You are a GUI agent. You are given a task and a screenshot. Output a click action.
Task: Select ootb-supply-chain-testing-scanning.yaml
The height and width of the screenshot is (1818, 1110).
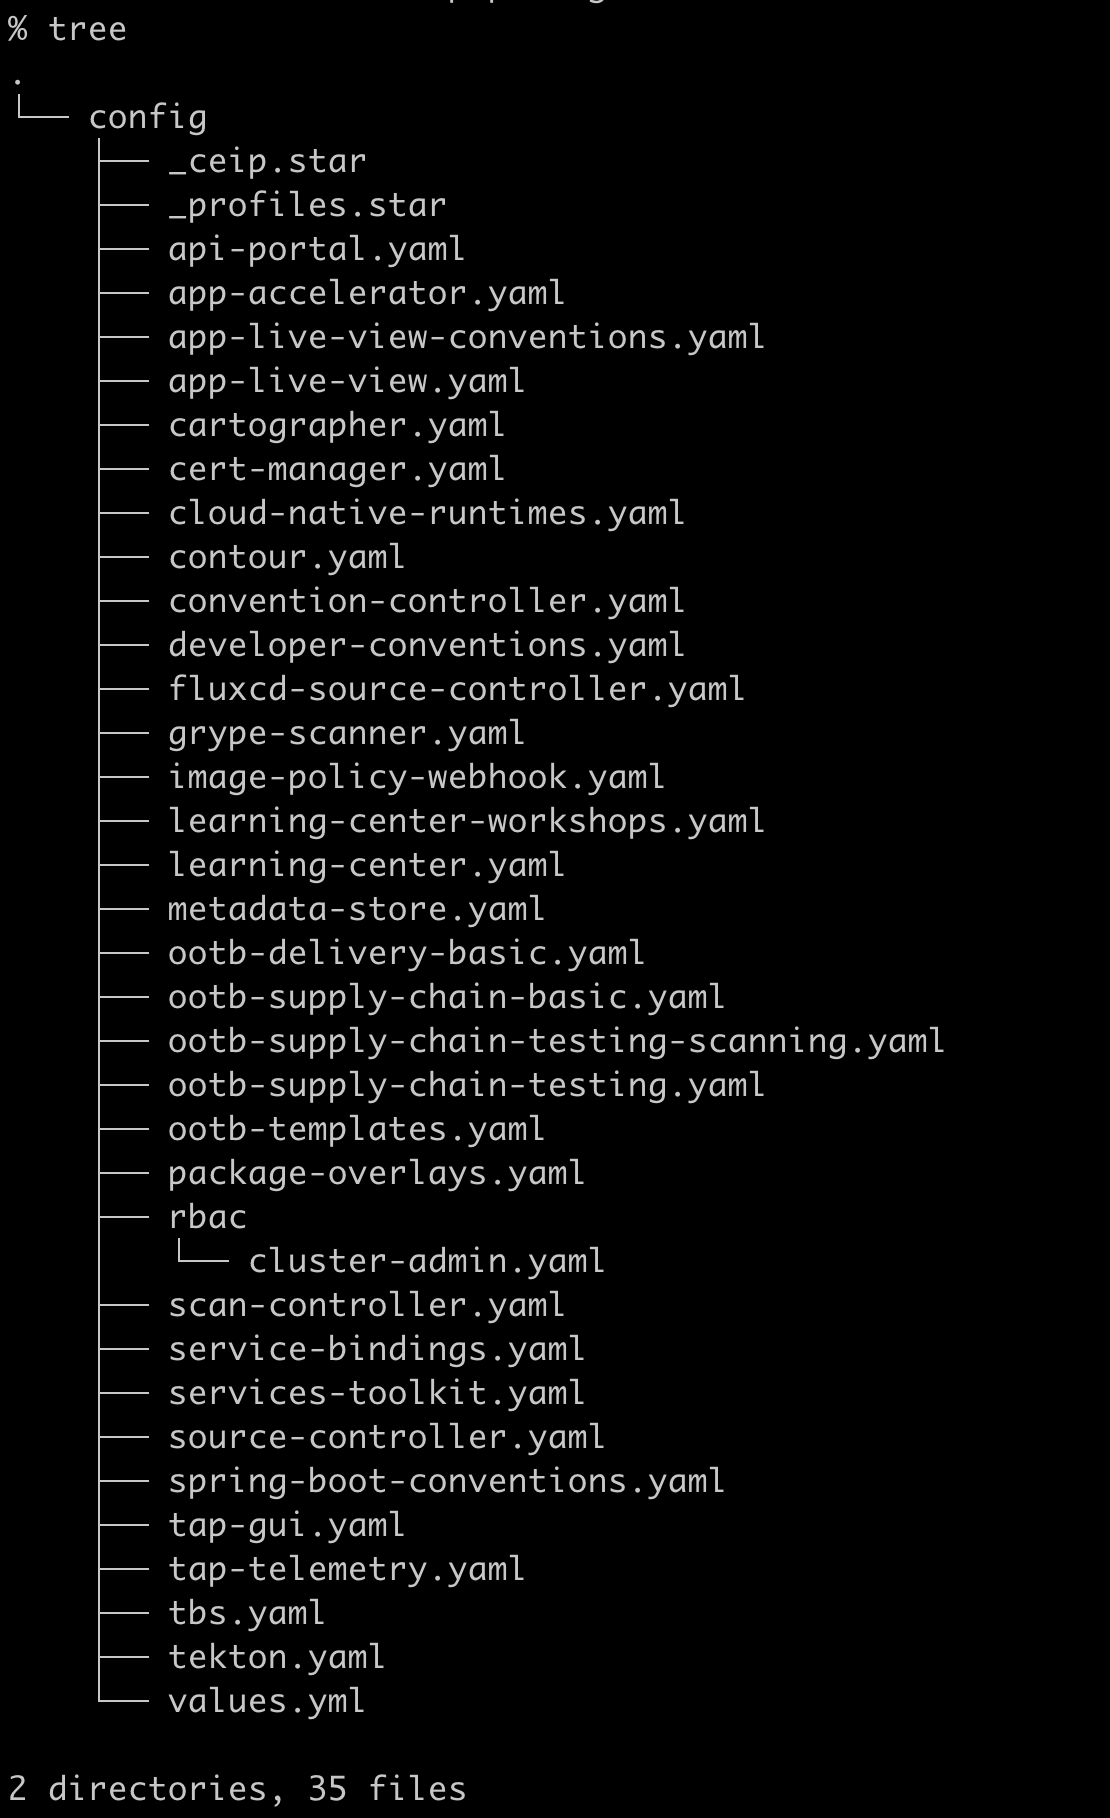(x=556, y=1042)
